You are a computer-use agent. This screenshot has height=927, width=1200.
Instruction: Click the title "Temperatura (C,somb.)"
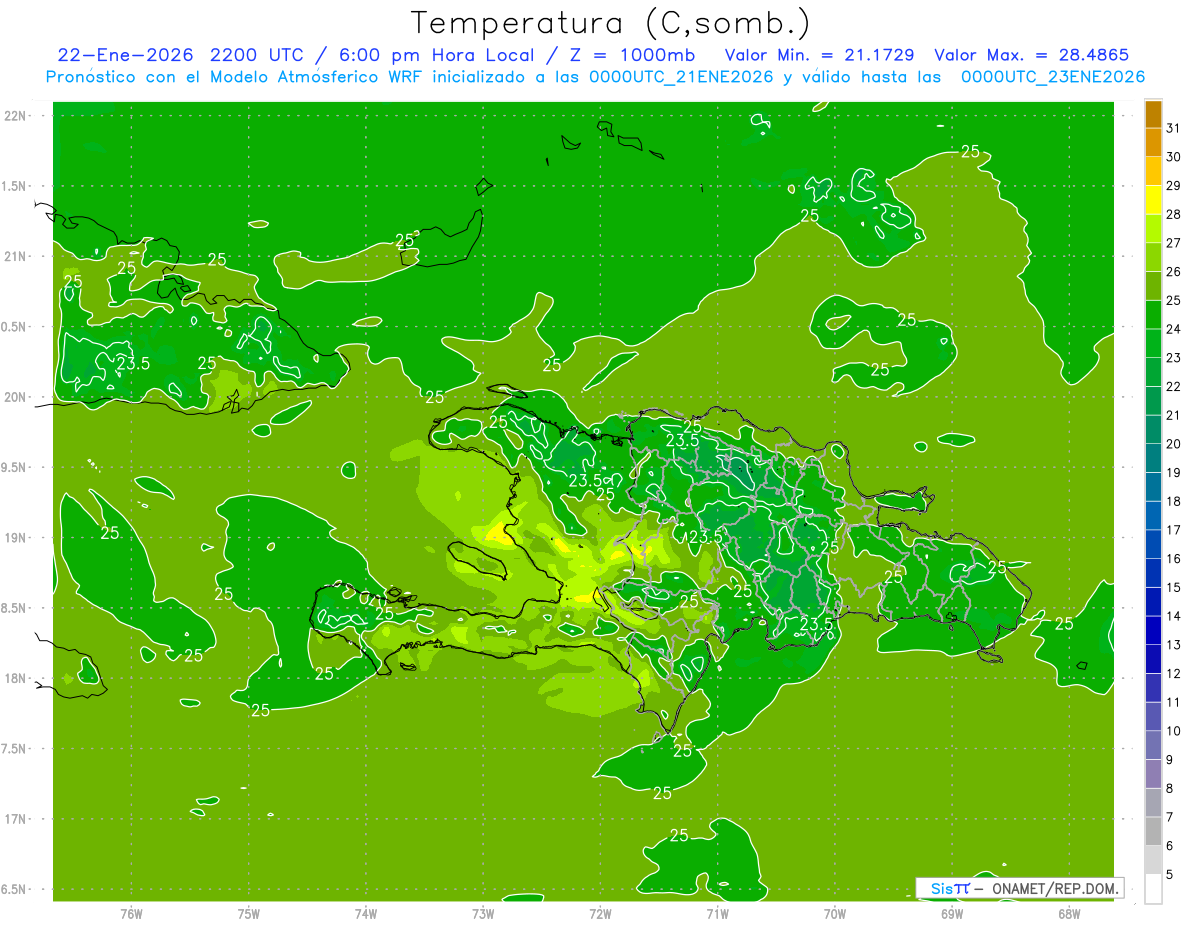click(610, 22)
